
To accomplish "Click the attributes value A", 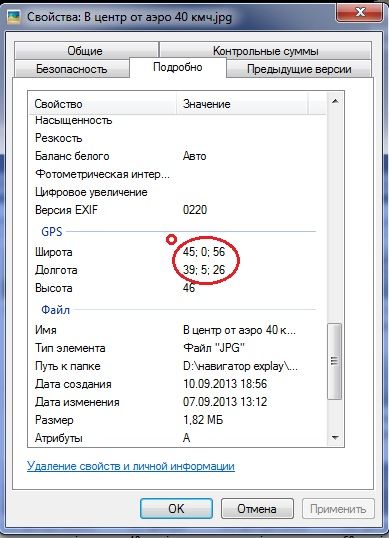I will pyautogui.click(x=187, y=438).
